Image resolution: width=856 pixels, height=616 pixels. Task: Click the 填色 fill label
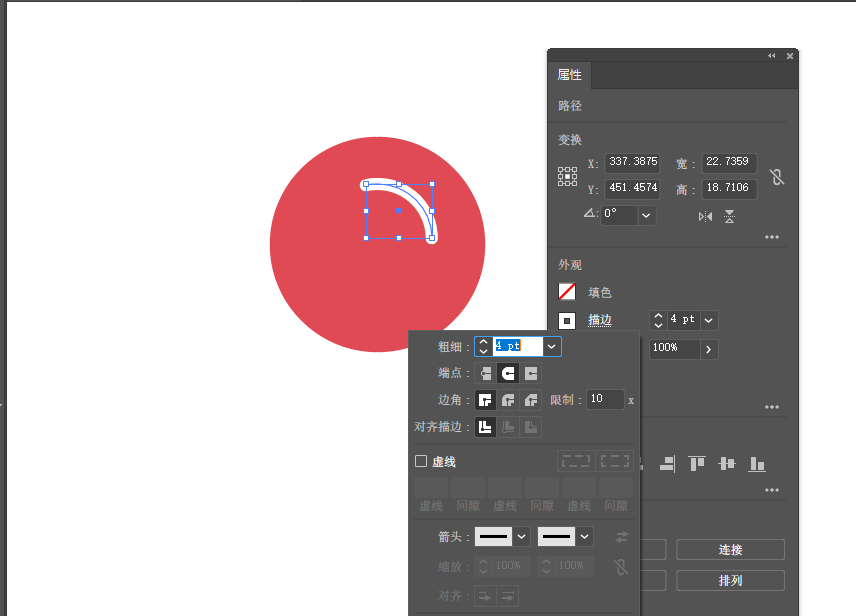(x=599, y=293)
